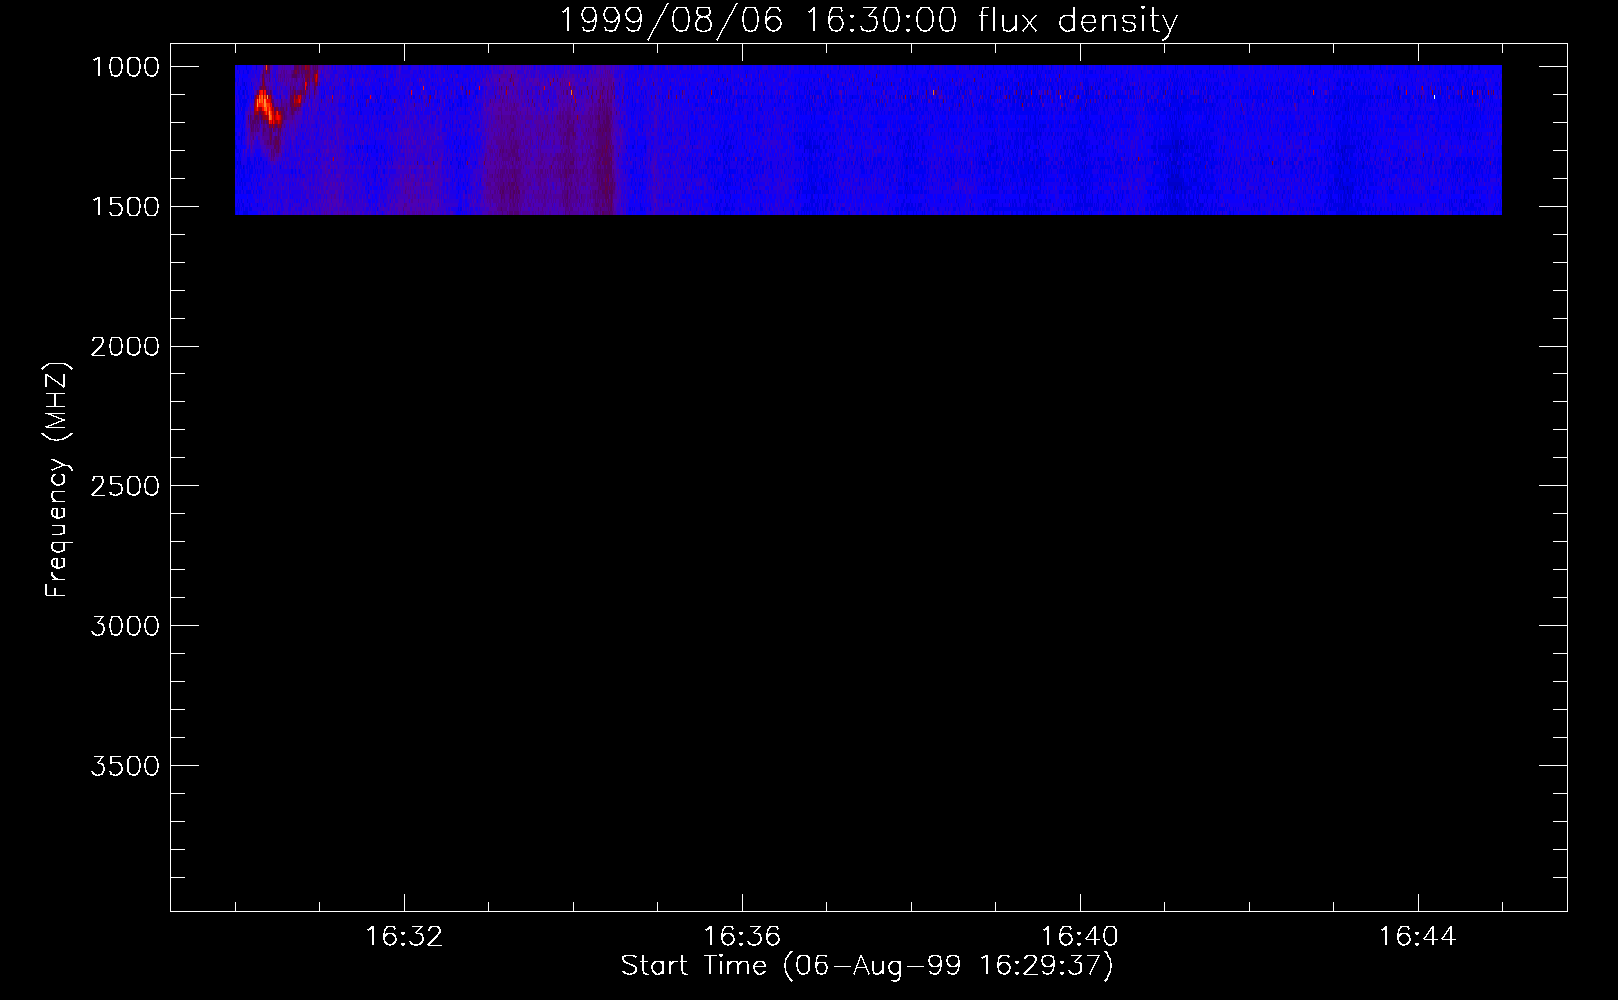Click the bright red burst in the spectrogram
The image size is (1618, 1000).
pos(266,106)
